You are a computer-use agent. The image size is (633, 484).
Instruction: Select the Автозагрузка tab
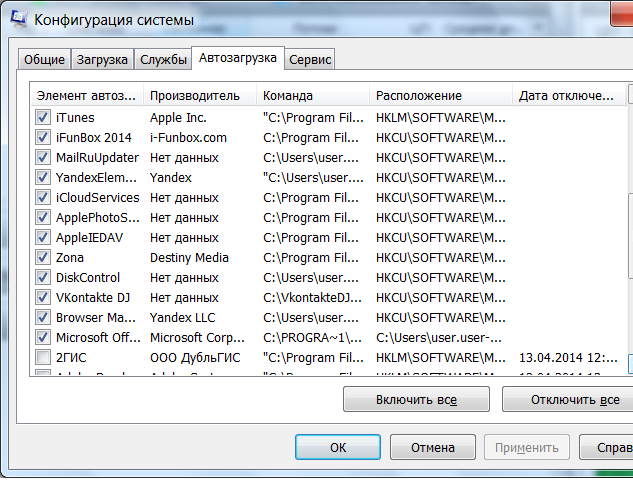click(x=238, y=58)
